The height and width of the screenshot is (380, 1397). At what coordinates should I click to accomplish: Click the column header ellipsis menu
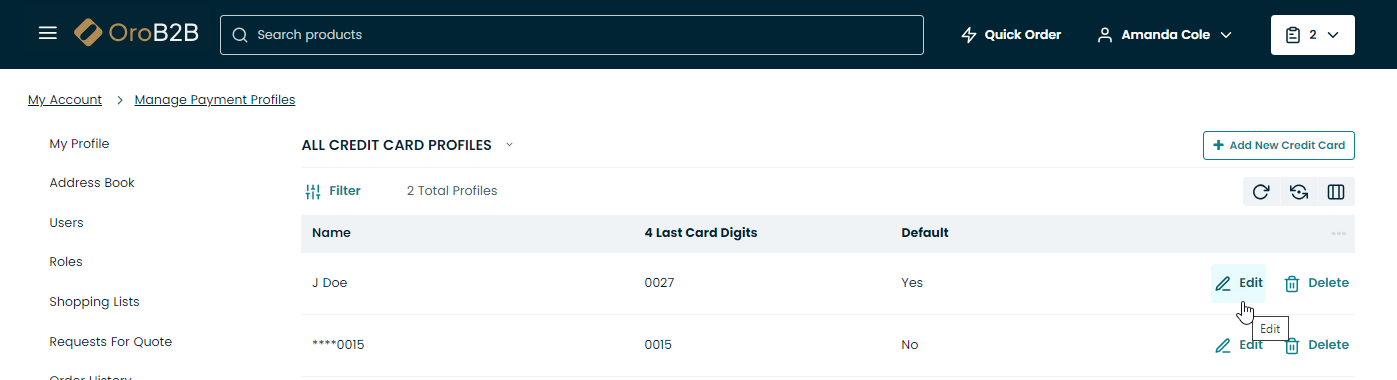1338,234
